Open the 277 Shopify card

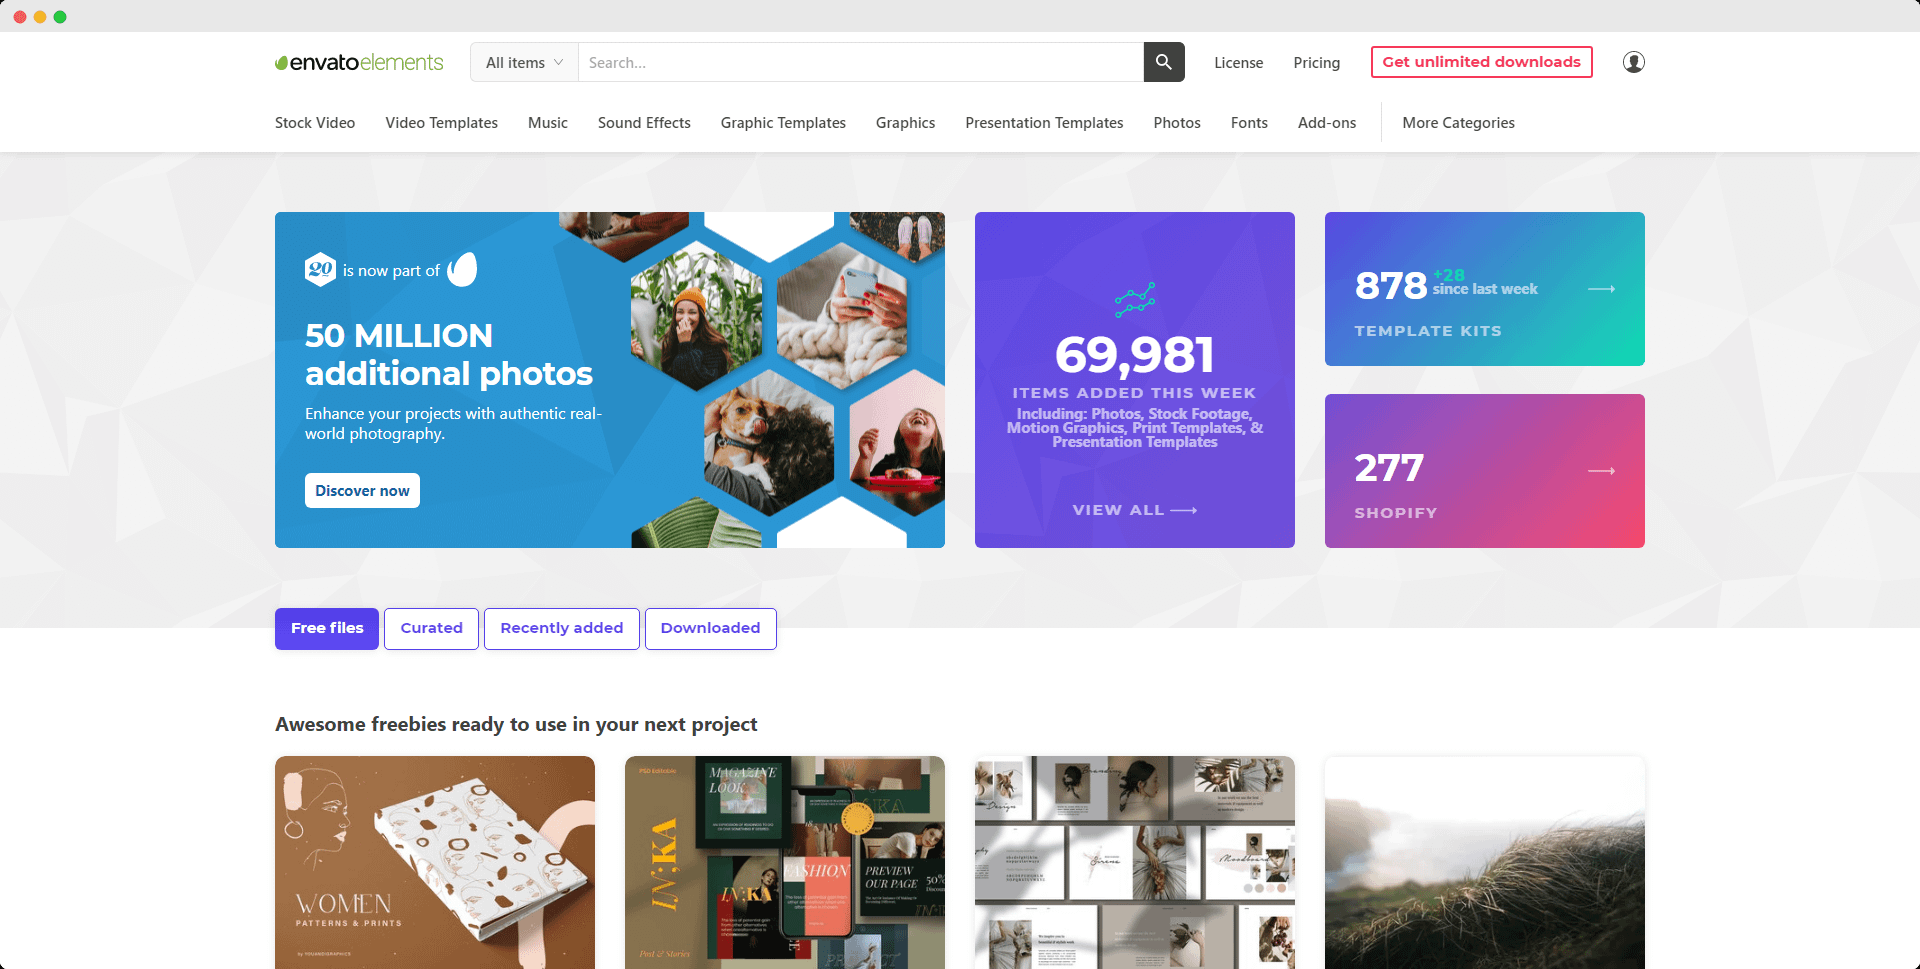pos(1484,471)
